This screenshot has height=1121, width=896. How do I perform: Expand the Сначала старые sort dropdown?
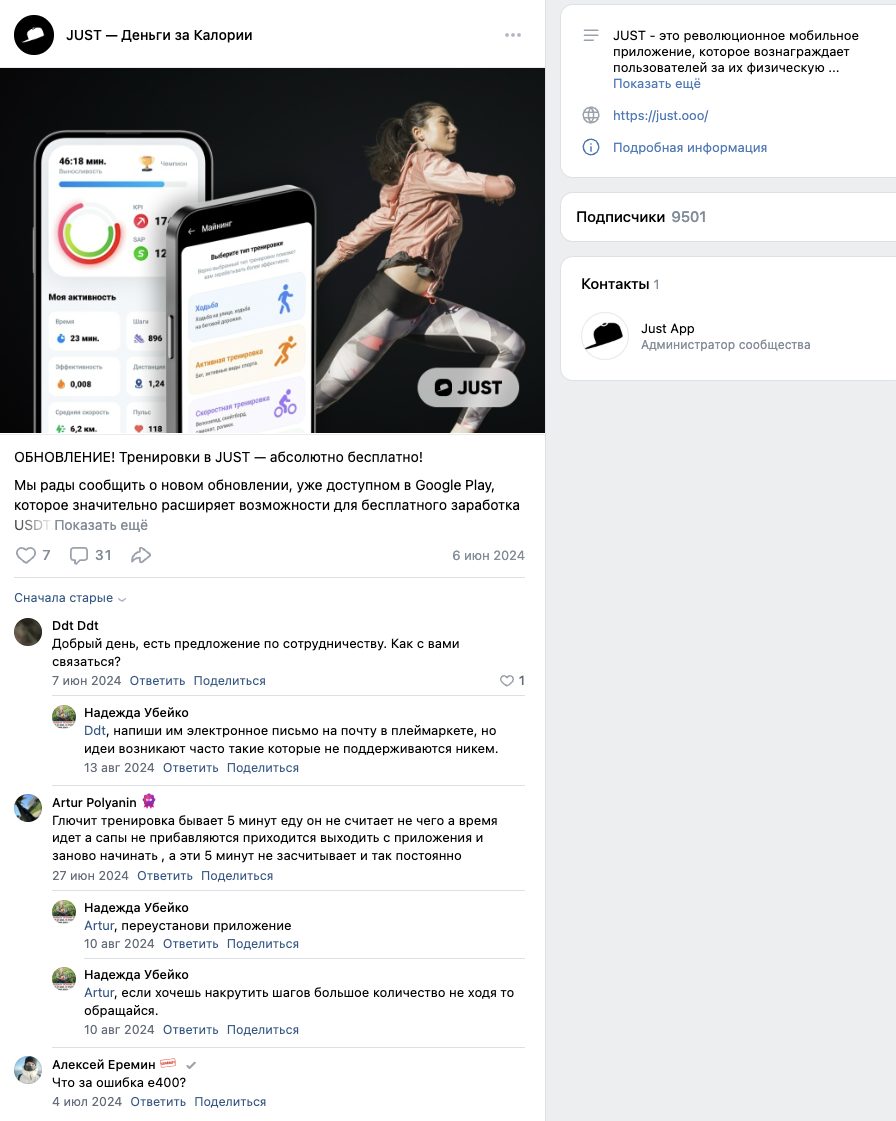click(x=70, y=598)
